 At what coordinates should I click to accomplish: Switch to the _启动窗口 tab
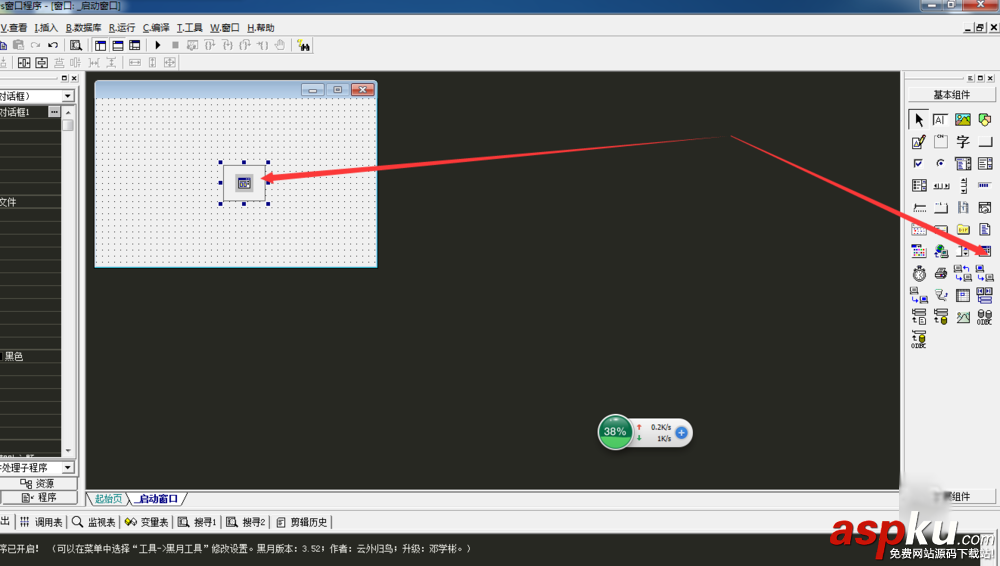tap(158, 498)
